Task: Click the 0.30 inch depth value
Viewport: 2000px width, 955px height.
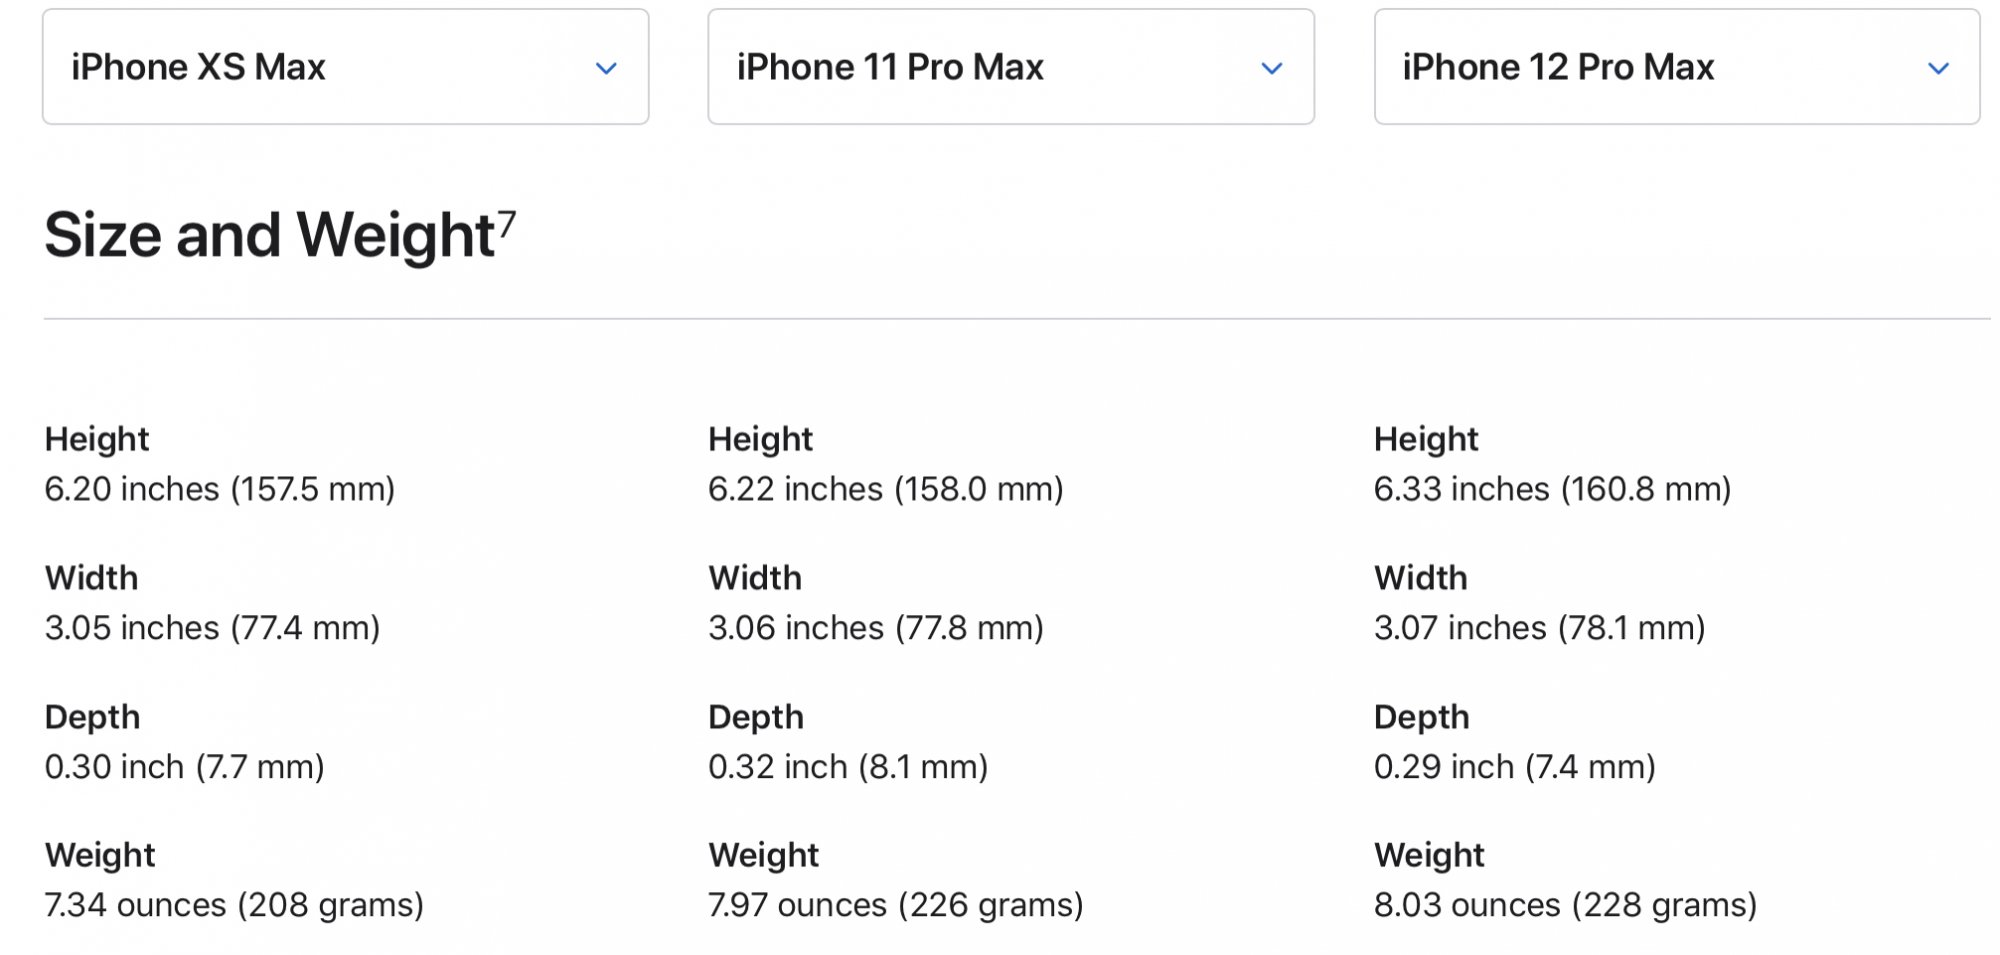Action: click(x=185, y=767)
